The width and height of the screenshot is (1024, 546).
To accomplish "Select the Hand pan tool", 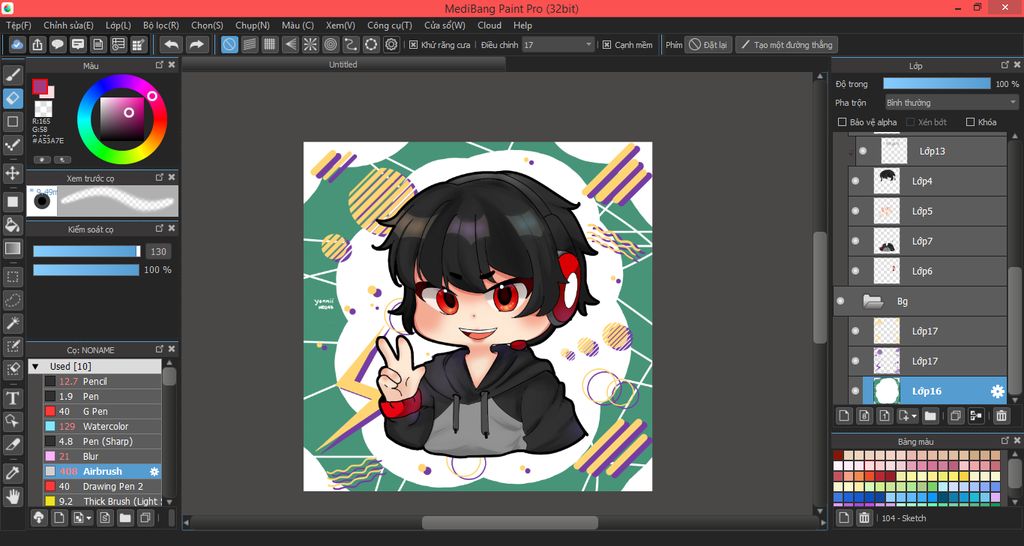I will [x=12, y=496].
